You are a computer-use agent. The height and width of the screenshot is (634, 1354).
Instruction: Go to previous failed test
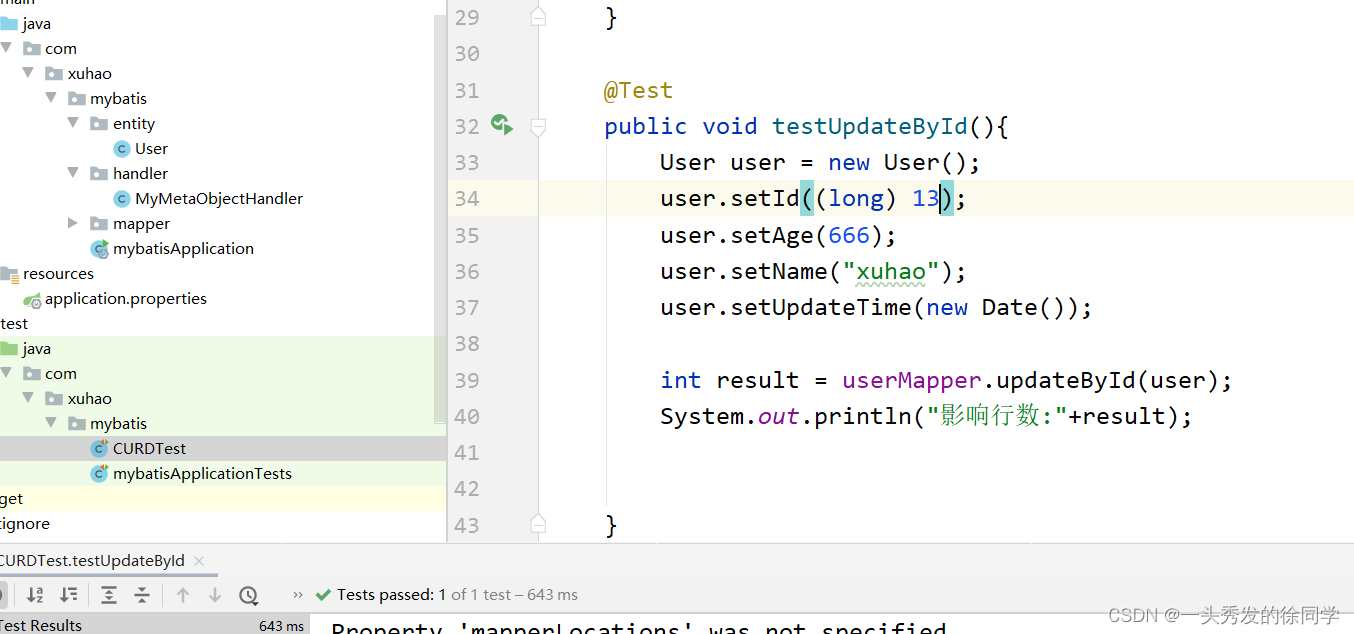tap(182, 595)
